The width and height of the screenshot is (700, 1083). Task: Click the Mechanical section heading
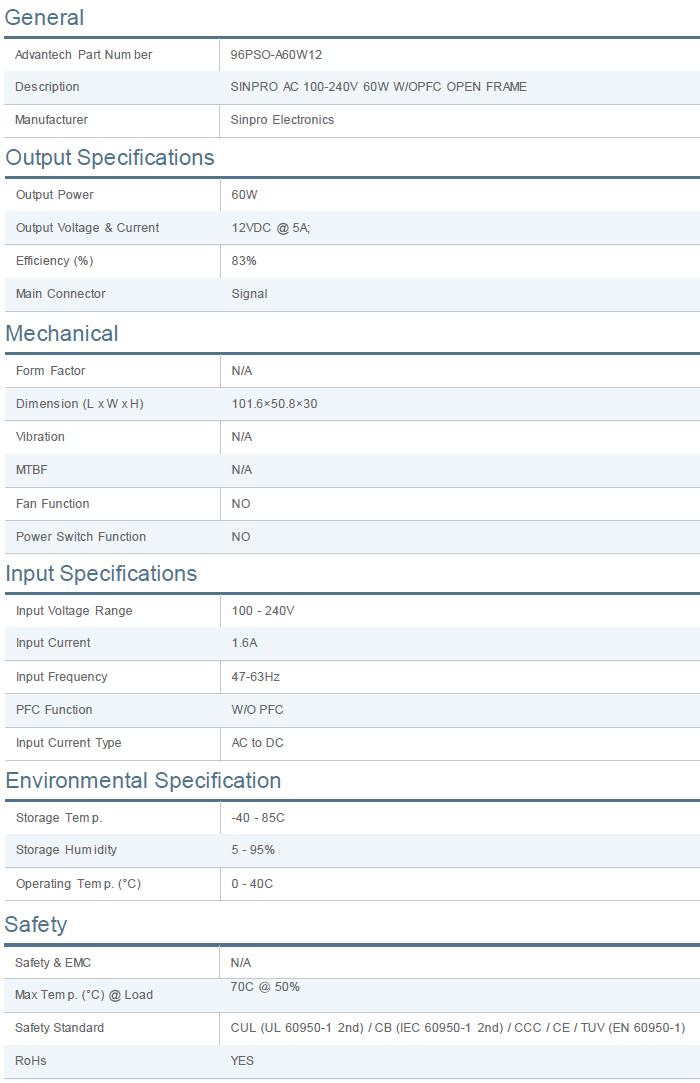pos(62,334)
